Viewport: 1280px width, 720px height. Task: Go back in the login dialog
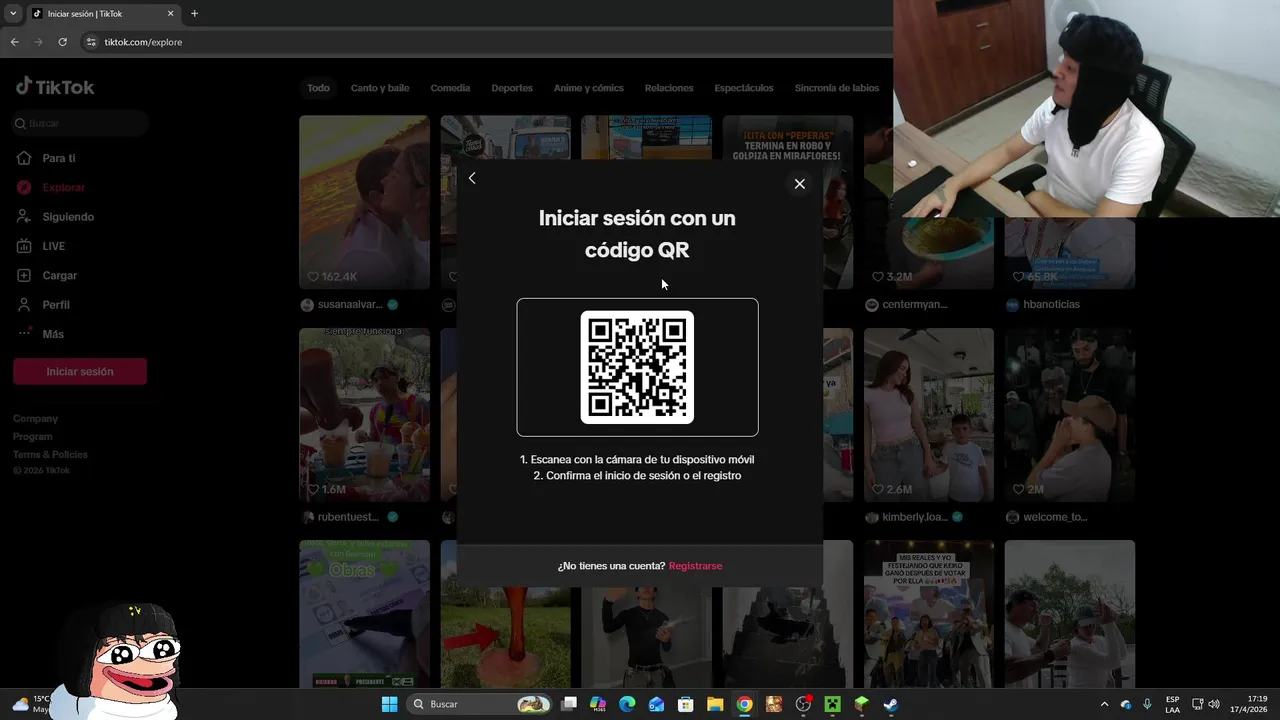click(472, 178)
